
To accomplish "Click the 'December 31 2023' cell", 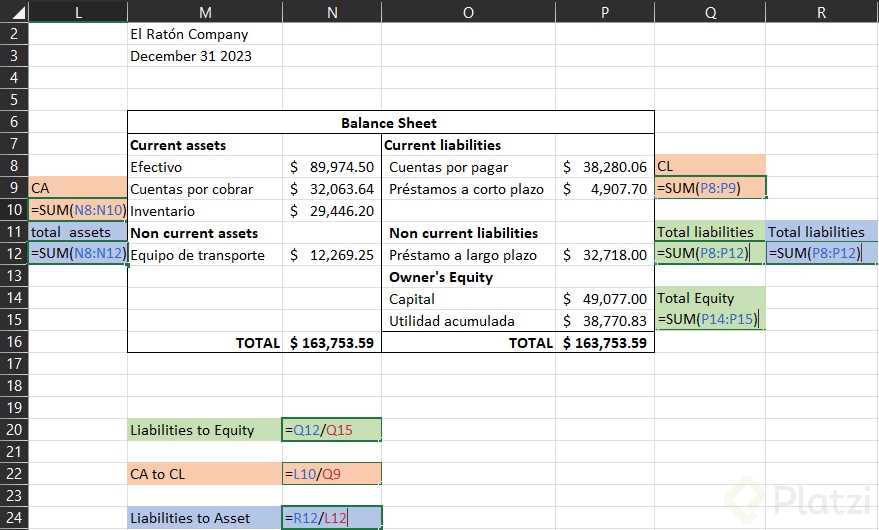I will [205, 56].
